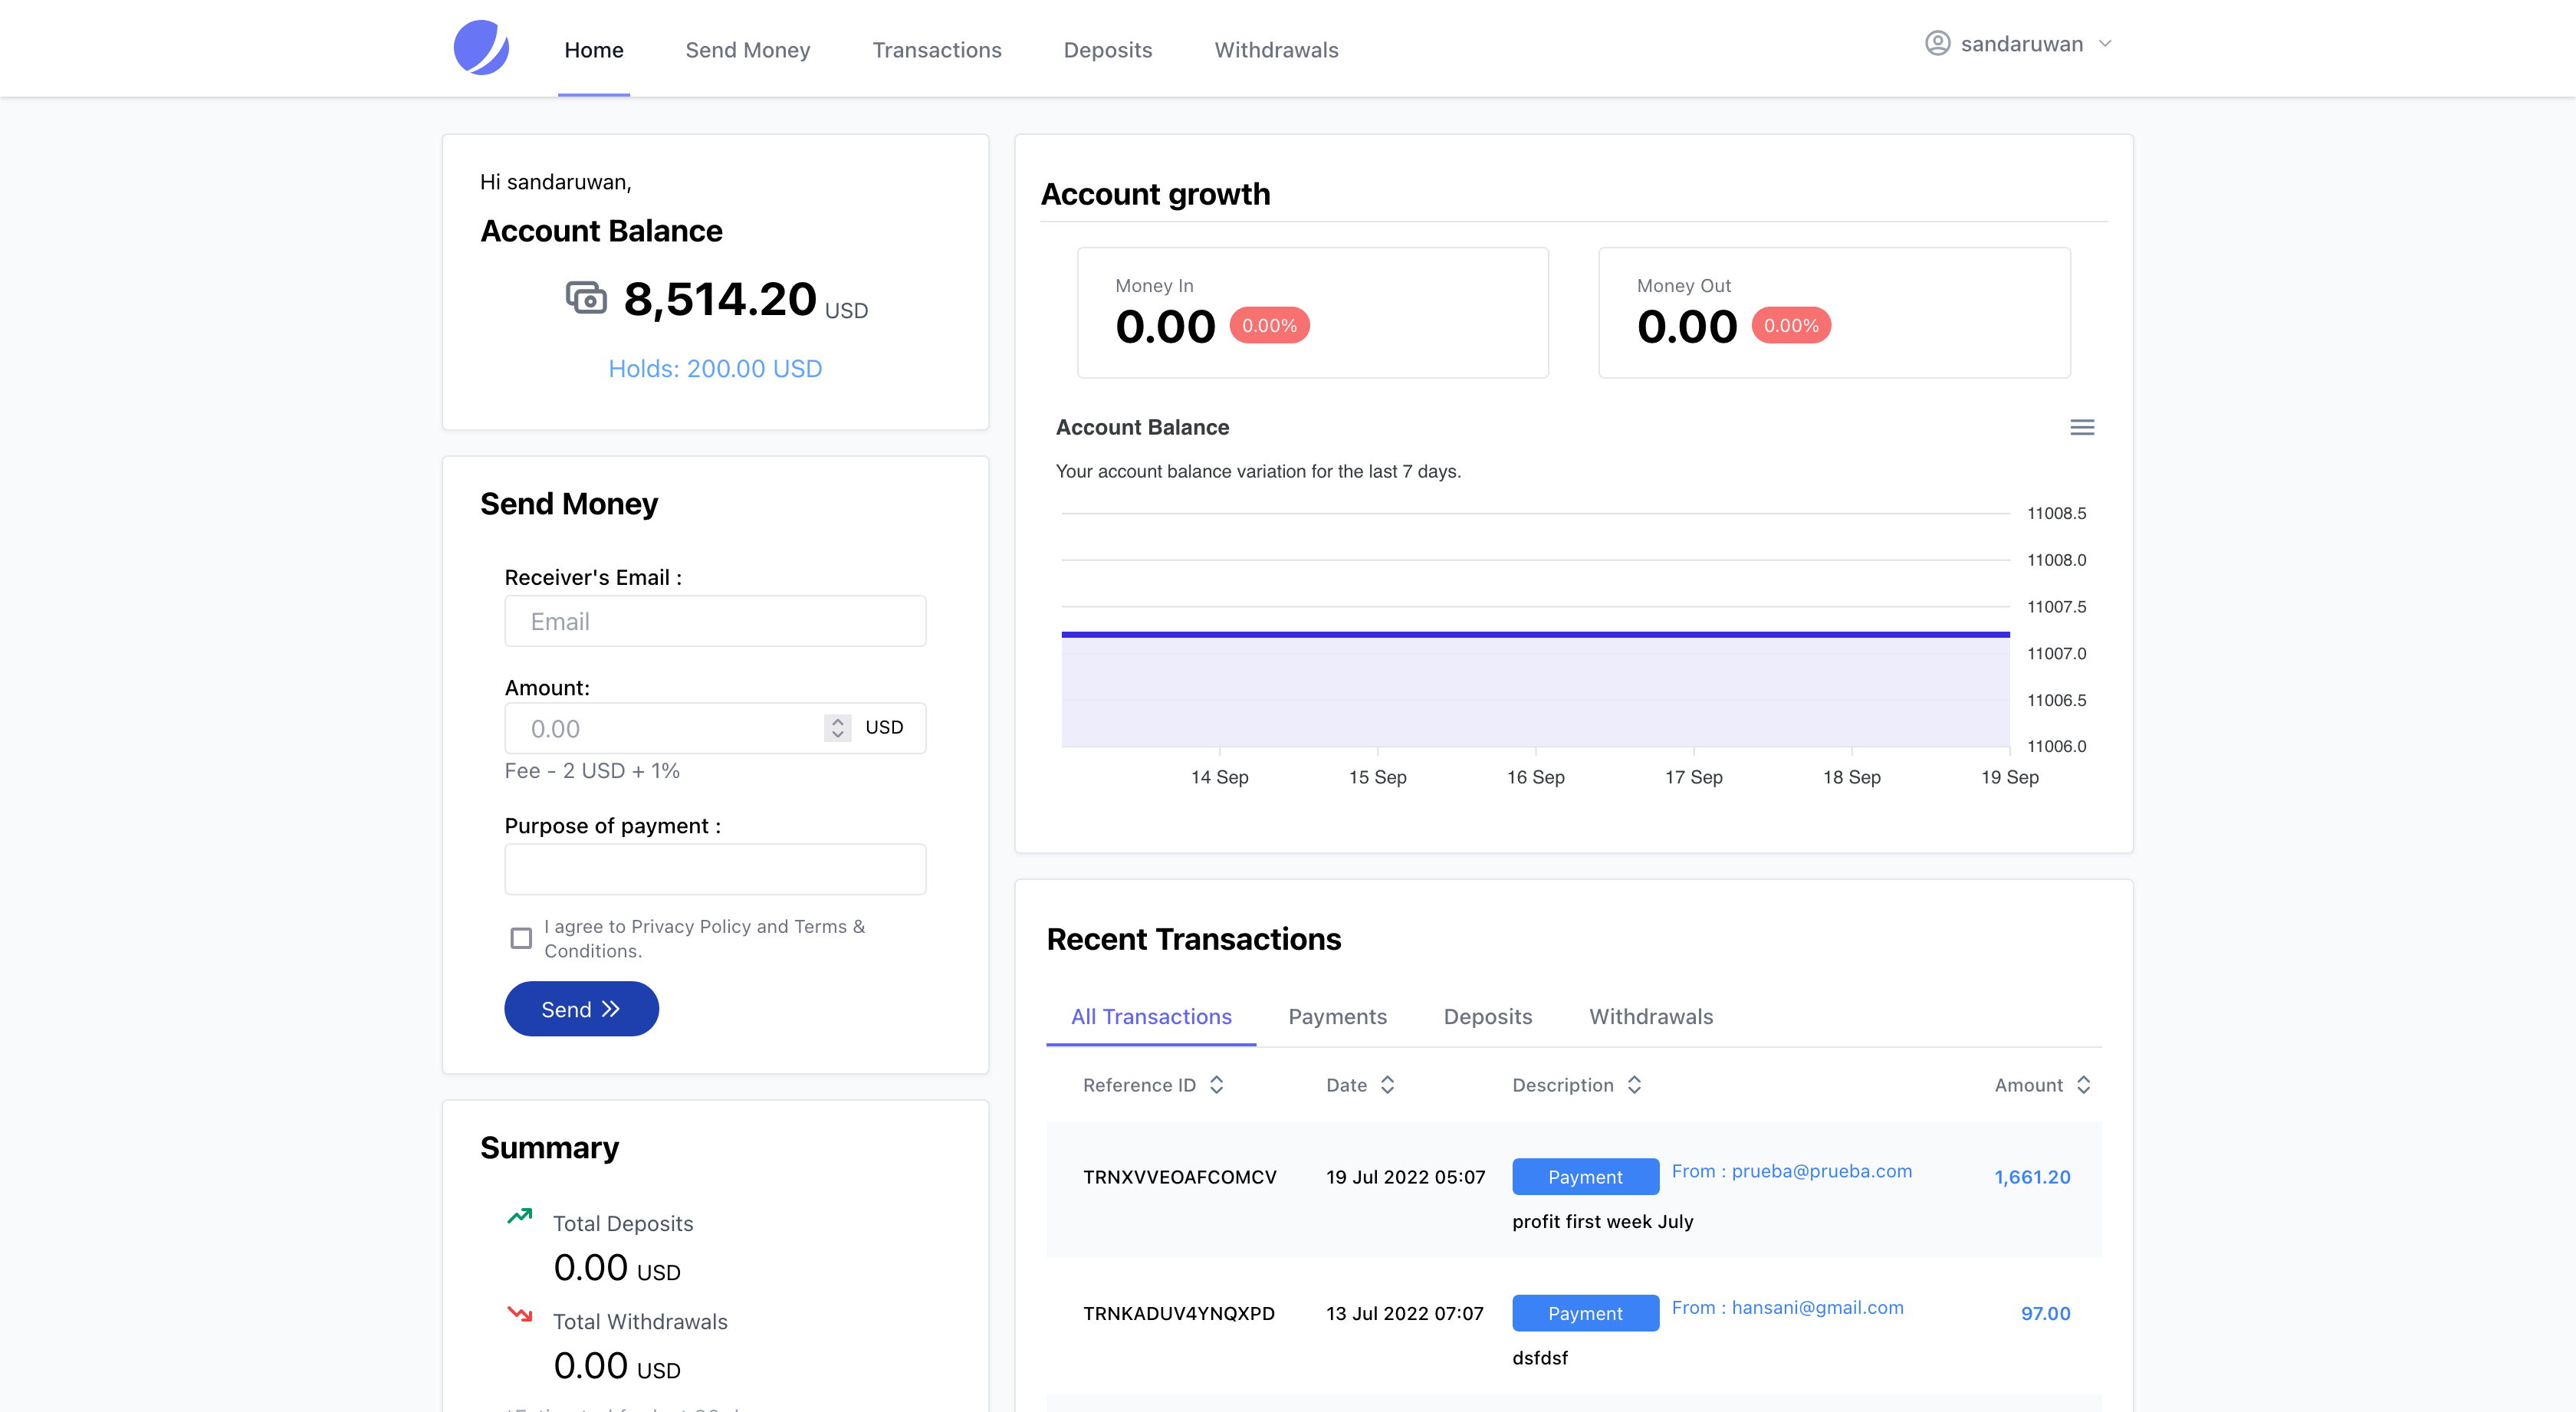Viewport: 2576px width, 1412px height.
Task: Click 19 Sep chart axis label
Action: pos(2009,777)
